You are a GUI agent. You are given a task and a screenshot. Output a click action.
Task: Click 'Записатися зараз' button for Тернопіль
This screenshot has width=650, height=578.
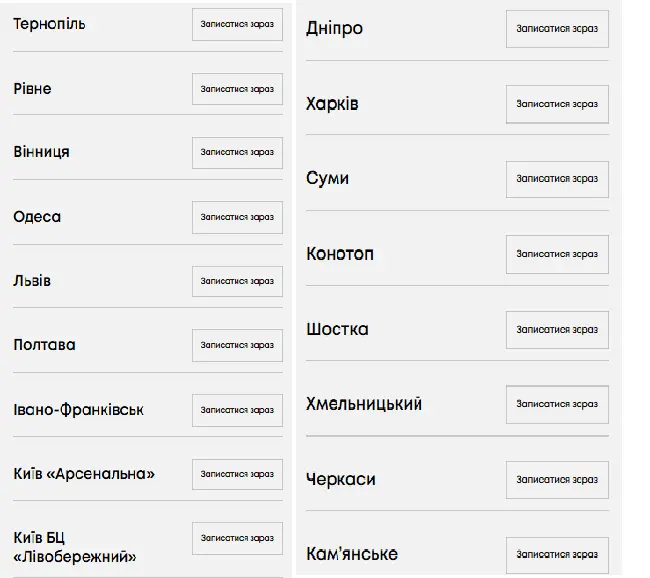click(237, 24)
